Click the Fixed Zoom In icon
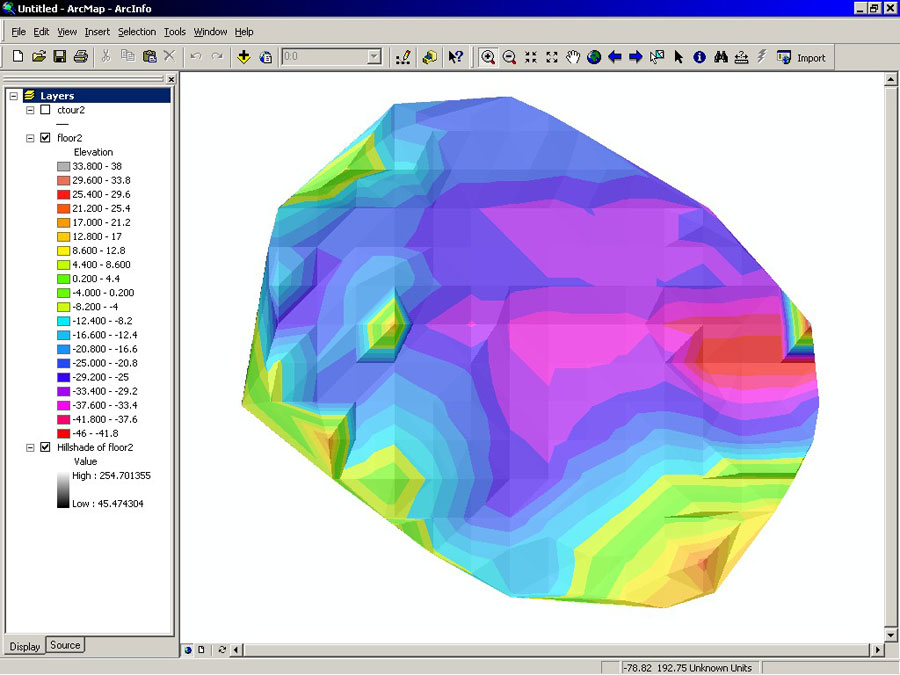The height and width of the screenshot is (675, 900). click(x=530, y=57)
